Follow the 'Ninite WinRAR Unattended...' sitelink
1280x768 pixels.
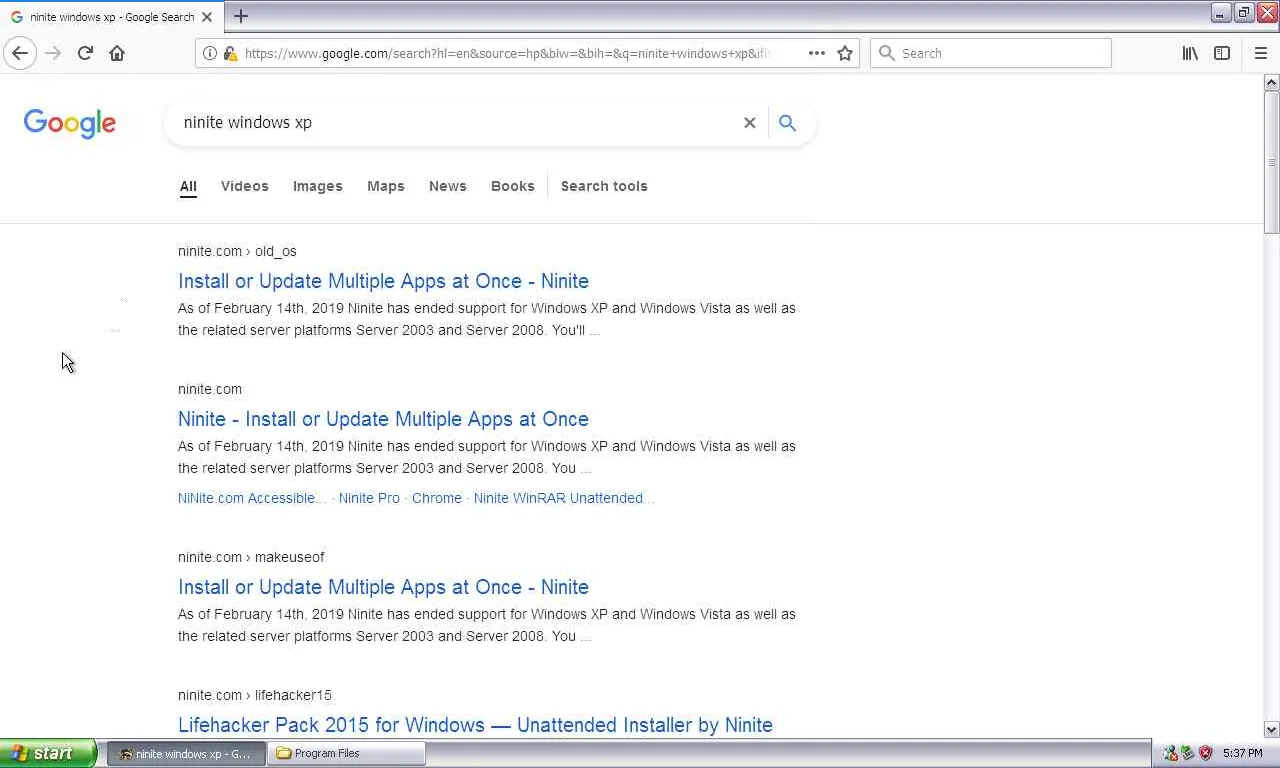tap(564, 498)
